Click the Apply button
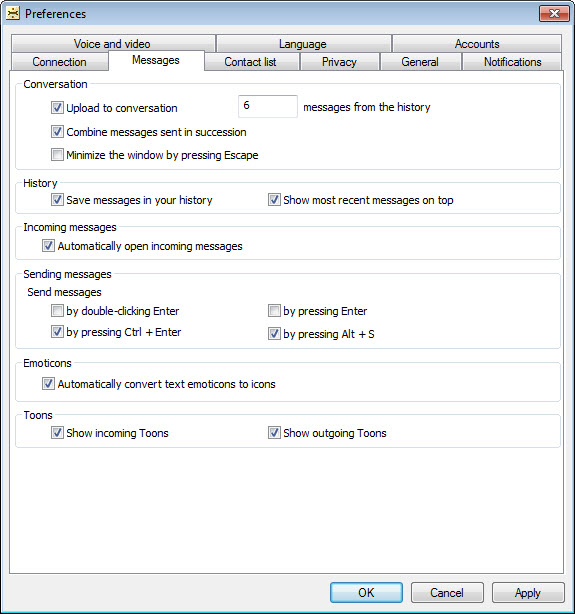The height and width of the screenshot is (614, 575). click(528, 592)
